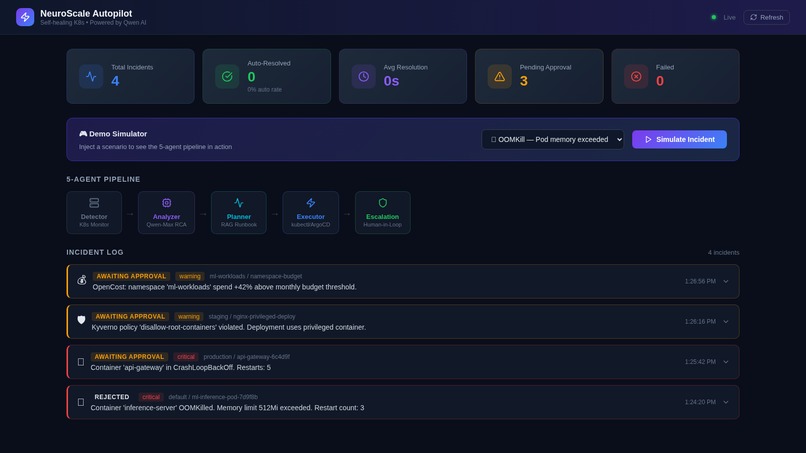Click the Refresh button
The width and height of the screenshot is (806, 453).
tap(766, 17)
